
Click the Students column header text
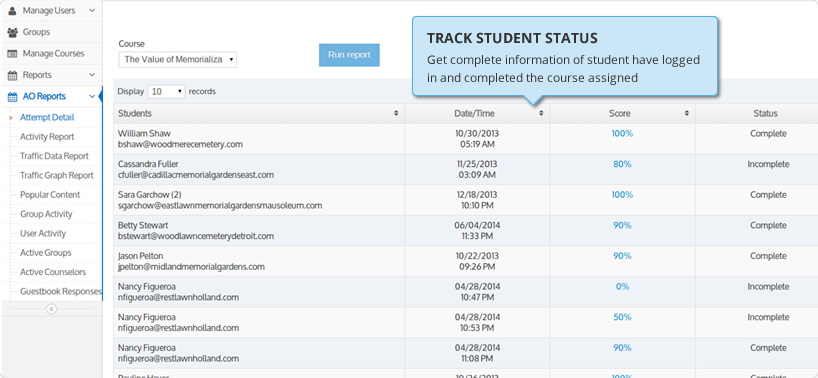(135, 113)
